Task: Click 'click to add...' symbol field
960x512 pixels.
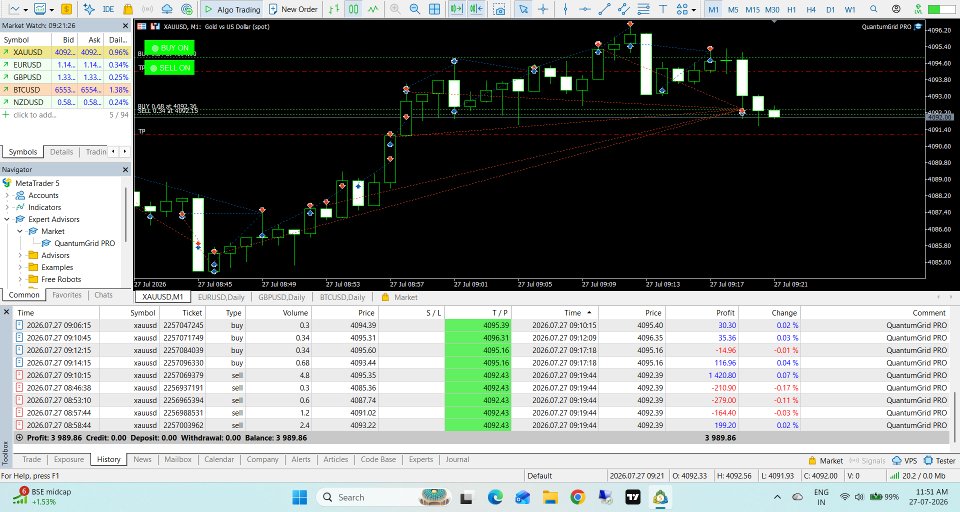Action: 35,115
